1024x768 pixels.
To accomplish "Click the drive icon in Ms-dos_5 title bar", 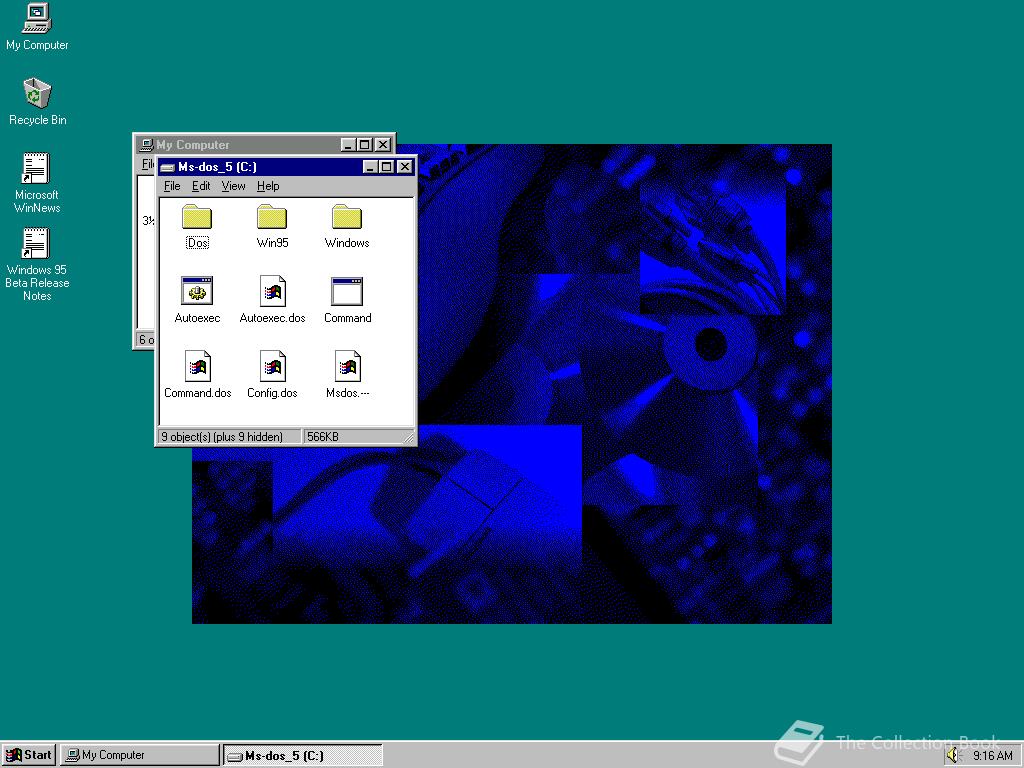I will point(167,167).
